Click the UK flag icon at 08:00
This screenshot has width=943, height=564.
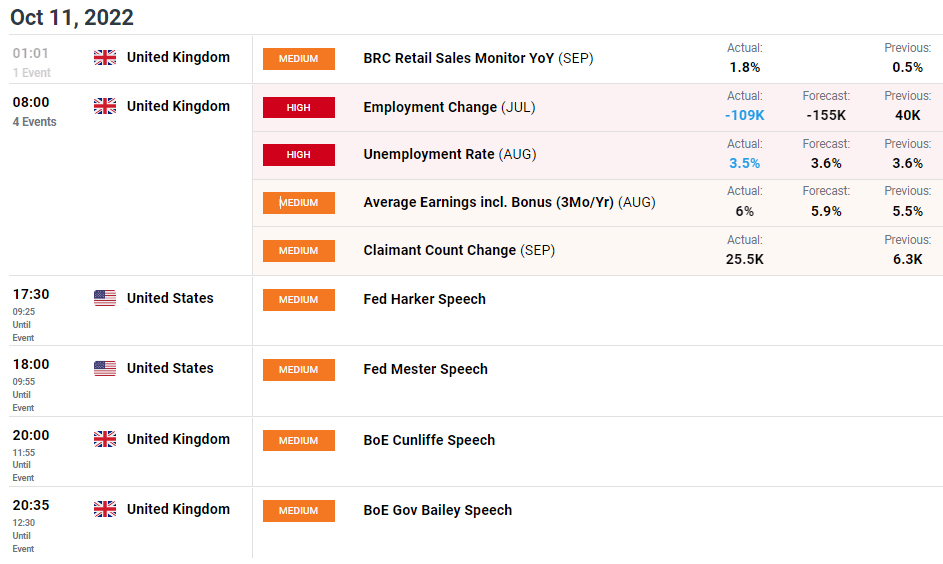[x=105, y=106]
